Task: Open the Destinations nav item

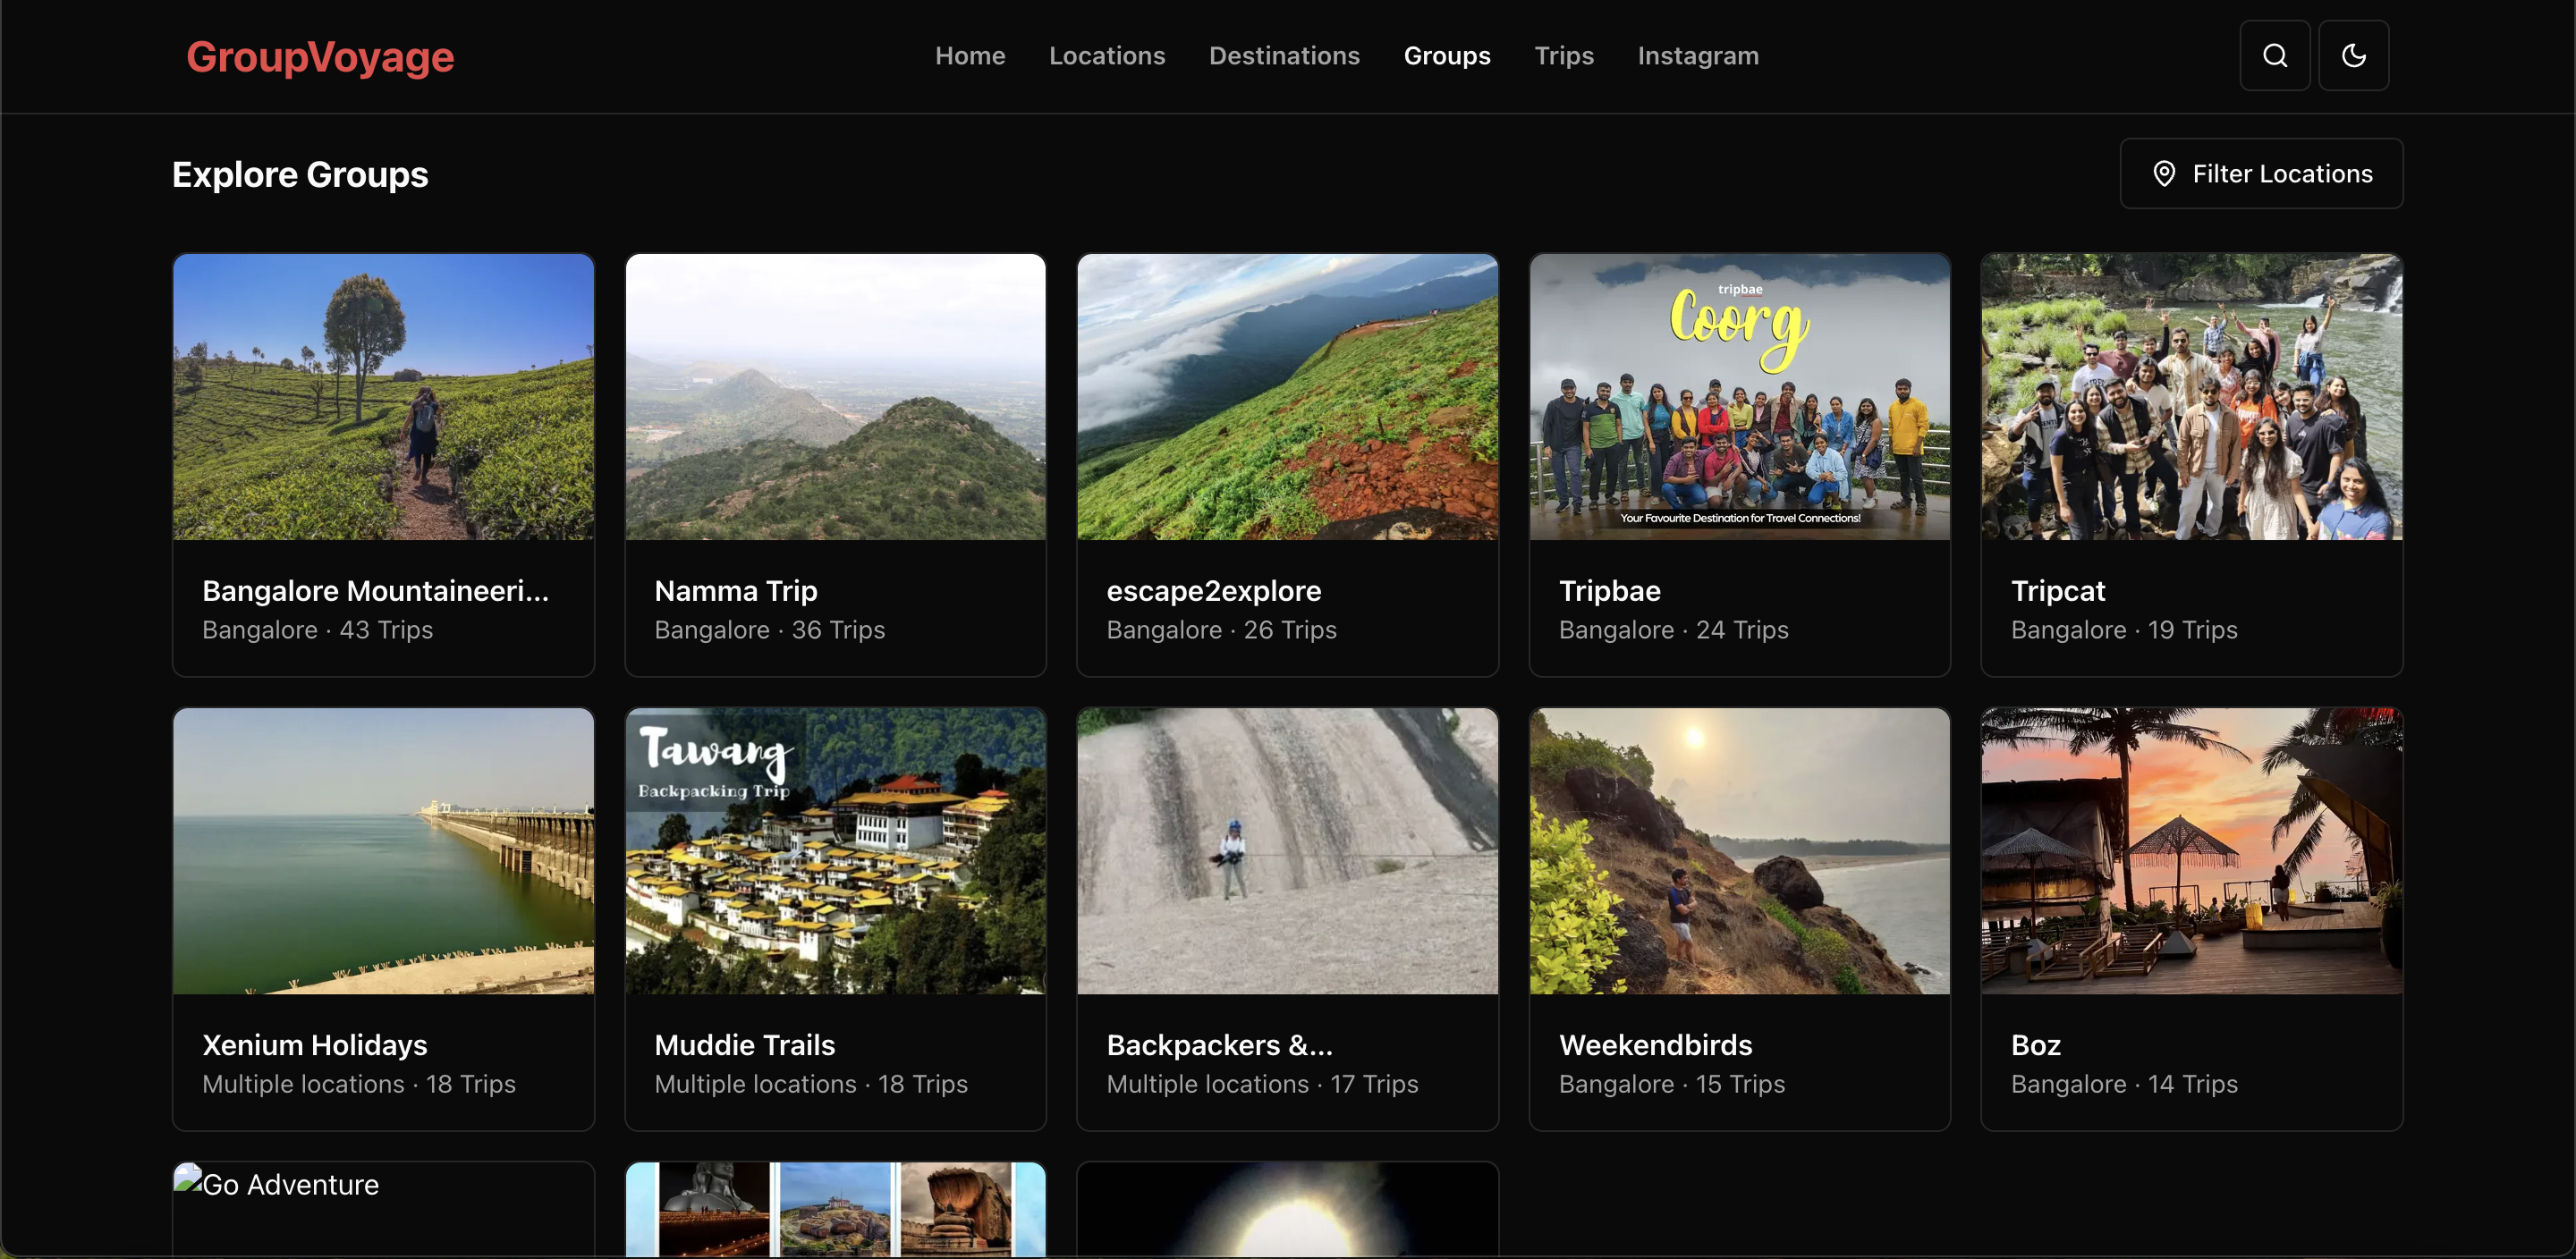Action: tap(1284, 56)
